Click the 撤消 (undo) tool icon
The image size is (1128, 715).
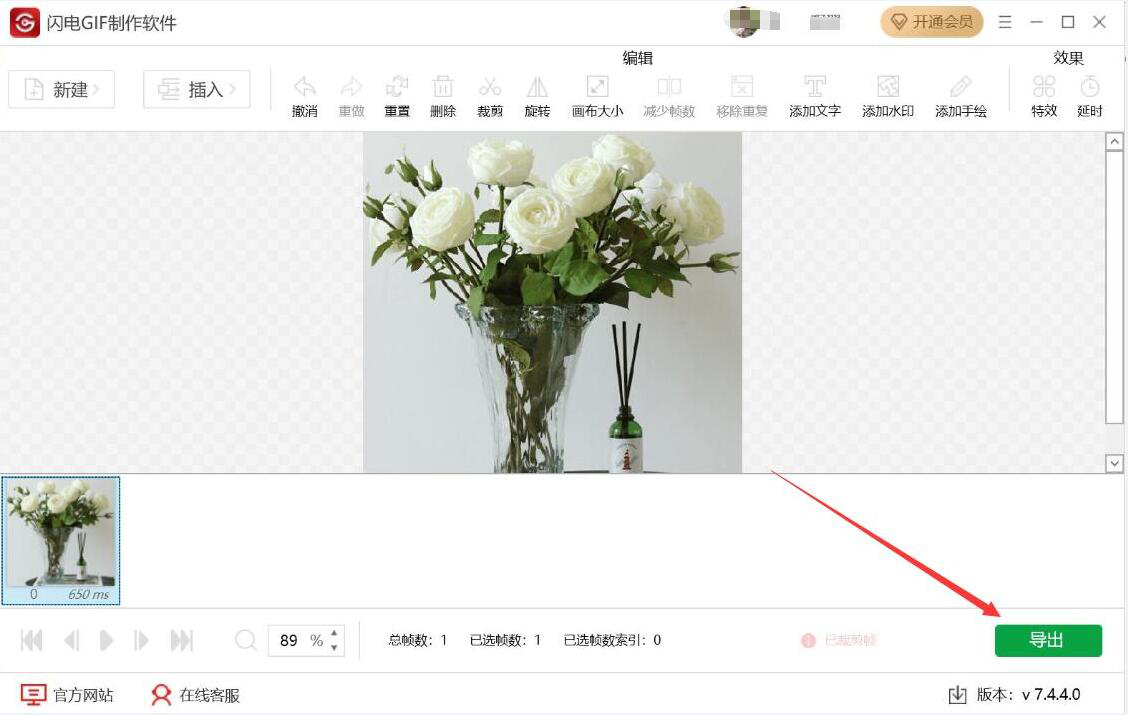click(305, 87)
